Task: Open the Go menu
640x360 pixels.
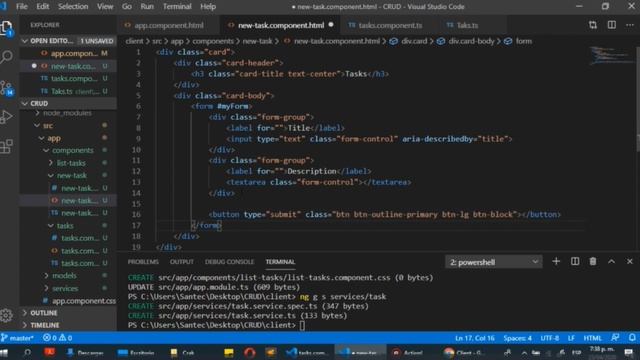Action: pos(127,7)
